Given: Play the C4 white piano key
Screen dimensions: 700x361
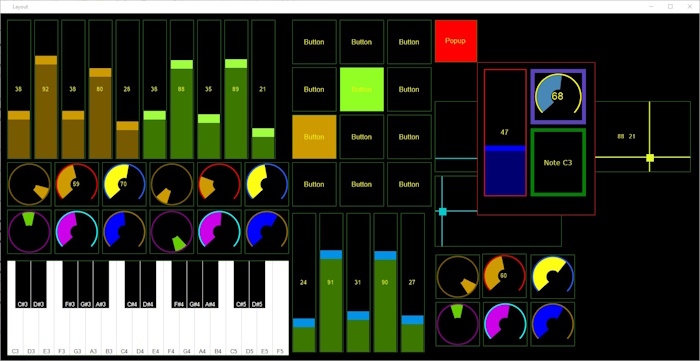Looking at the screenshot, I should pyautogui.click(x=124, y=330).
